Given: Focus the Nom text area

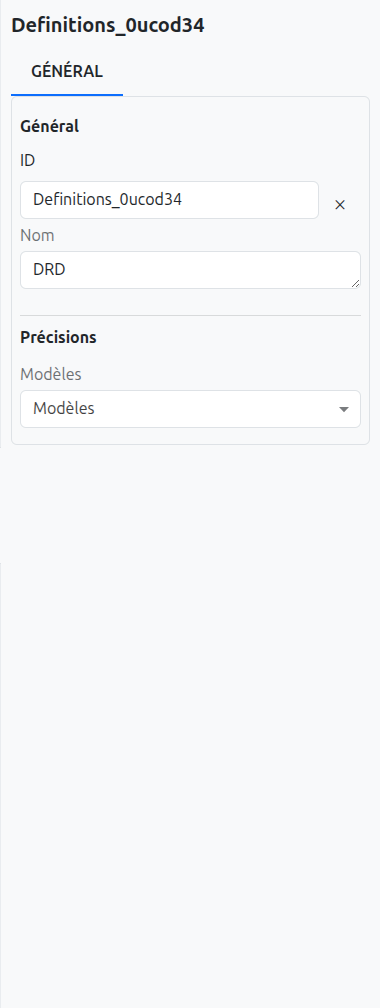Looking at the screenshot, I should pos(190,270).
